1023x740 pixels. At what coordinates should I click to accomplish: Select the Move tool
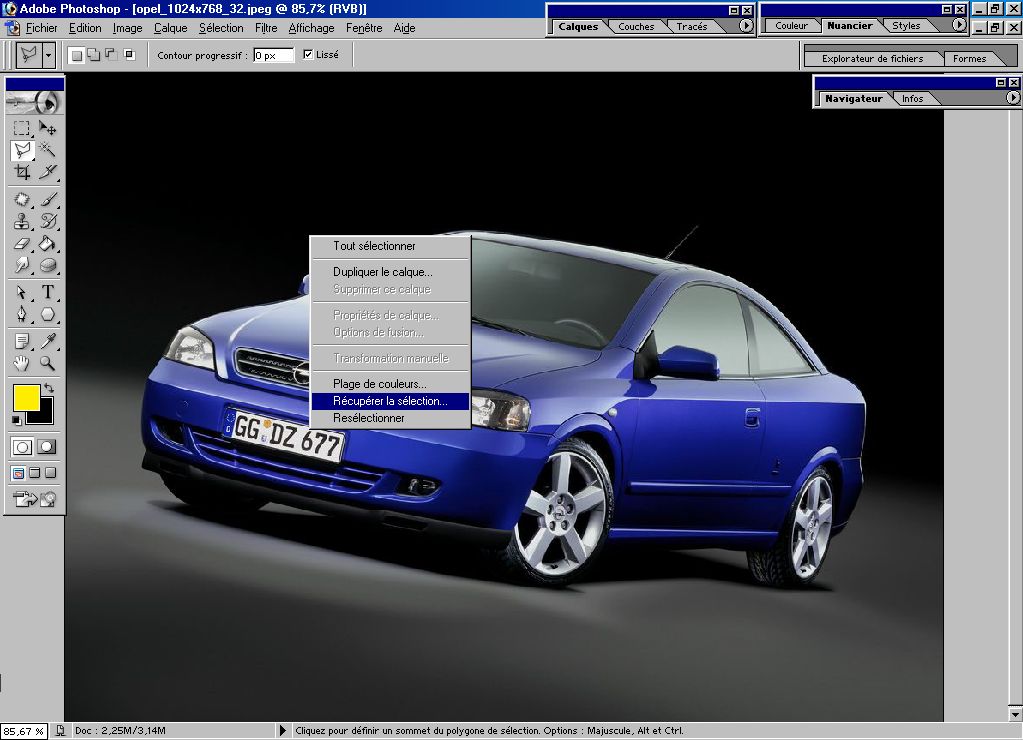coord(47,128)
